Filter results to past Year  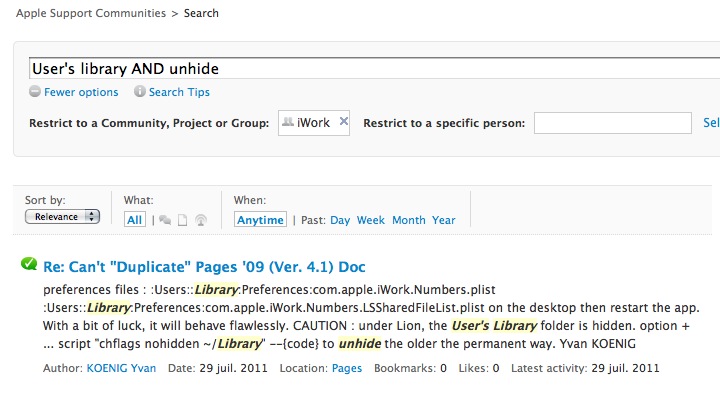tap(444, 220)
